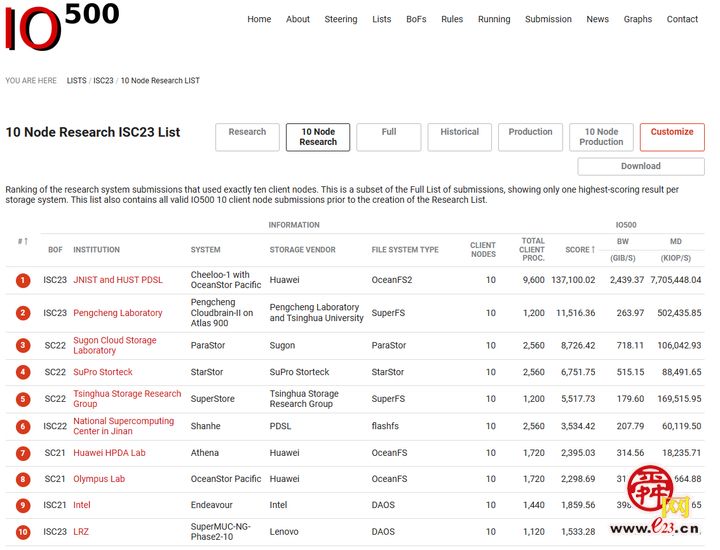Click the rank 5 red badge
The width and height of the screenshot is (720, 550).
22,399
